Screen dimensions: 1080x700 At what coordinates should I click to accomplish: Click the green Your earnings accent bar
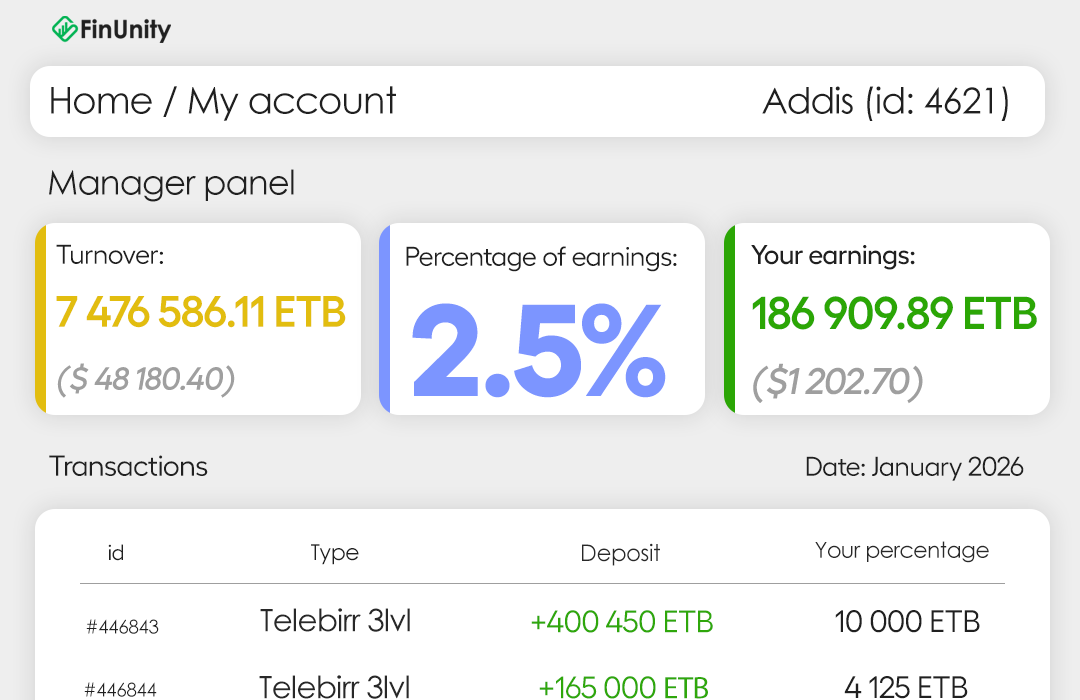729,319
